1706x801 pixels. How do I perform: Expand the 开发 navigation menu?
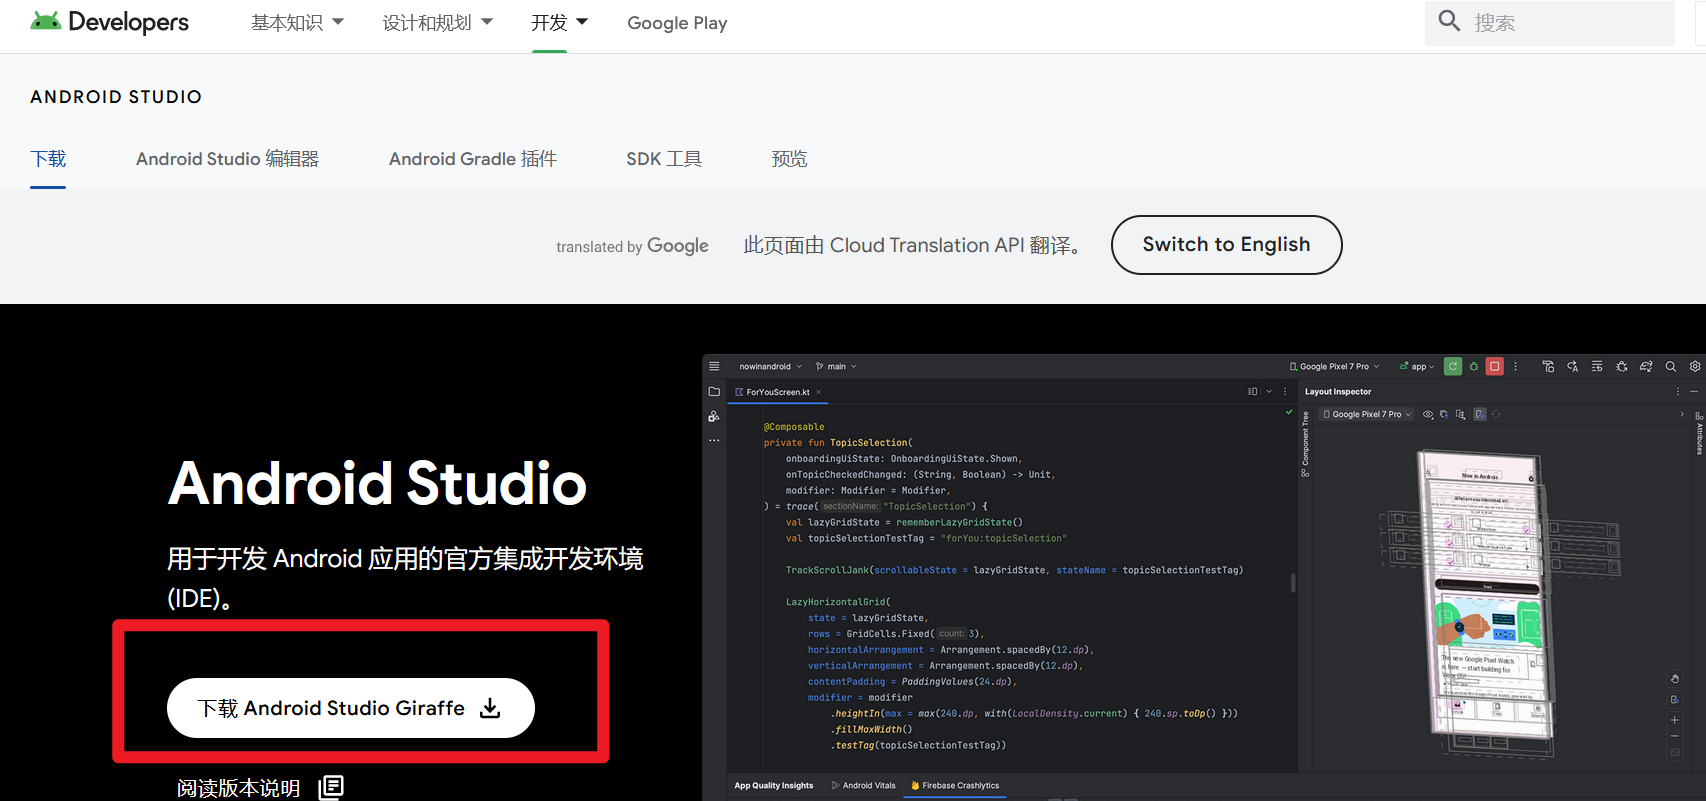[559, 22]
